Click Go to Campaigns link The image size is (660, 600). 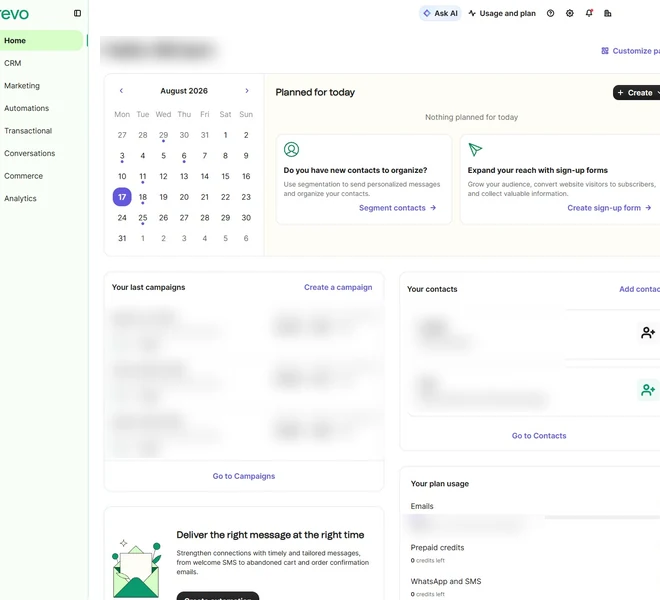pos(244,476)
